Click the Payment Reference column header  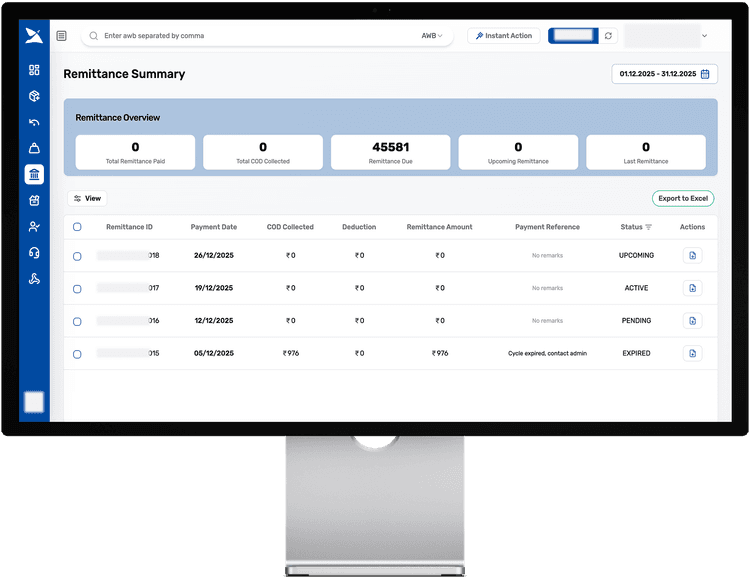[548, 227]
